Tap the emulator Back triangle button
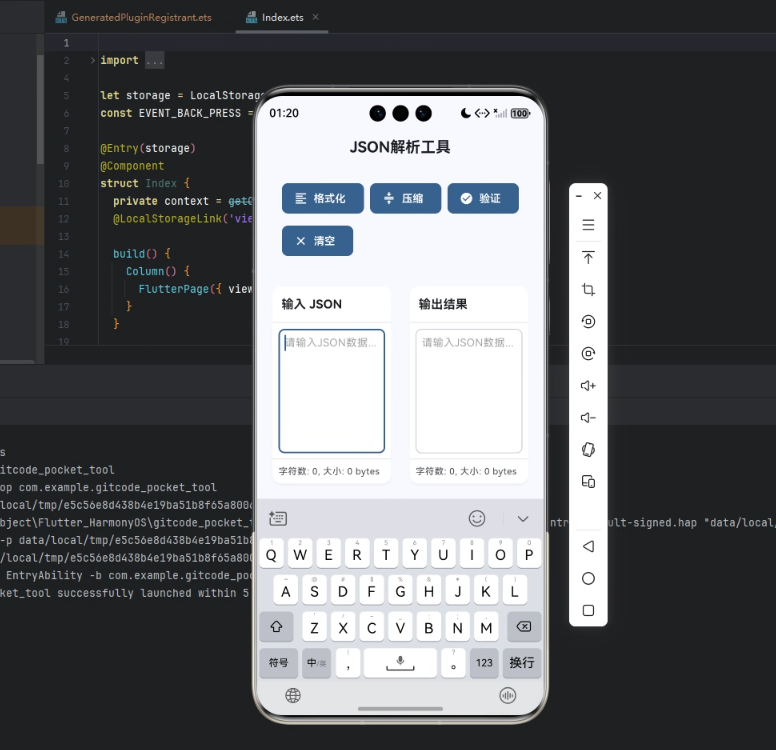This screenshot has width=776, height=750. (x=588, y=547)
